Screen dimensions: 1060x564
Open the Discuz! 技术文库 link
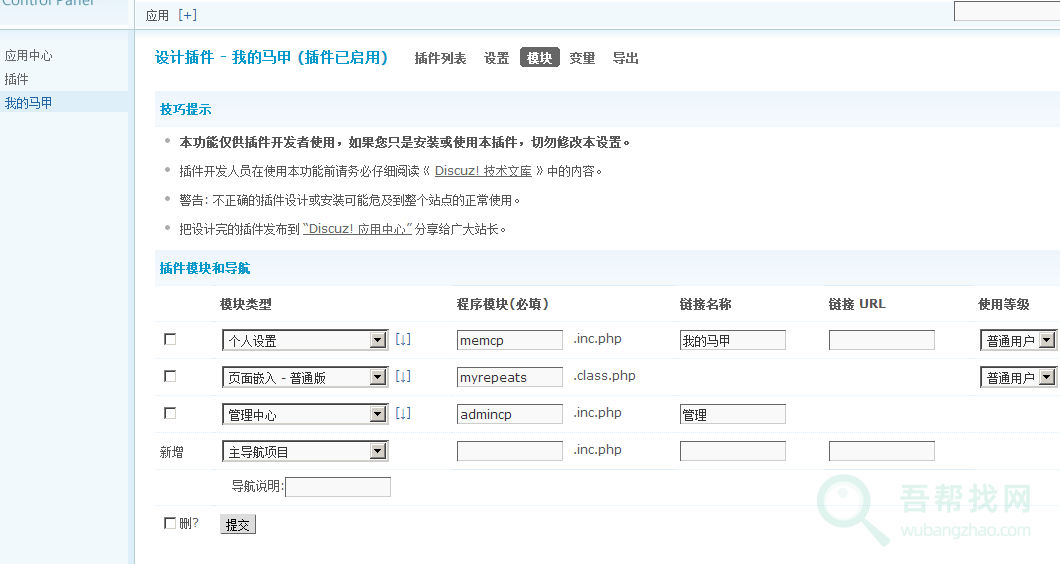pos(483,171)
